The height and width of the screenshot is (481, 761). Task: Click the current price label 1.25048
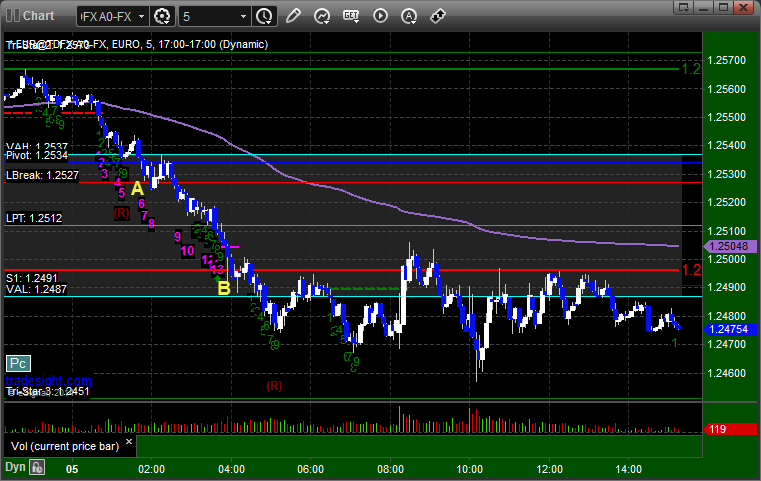pyautogui.click(x=728, y=246)
